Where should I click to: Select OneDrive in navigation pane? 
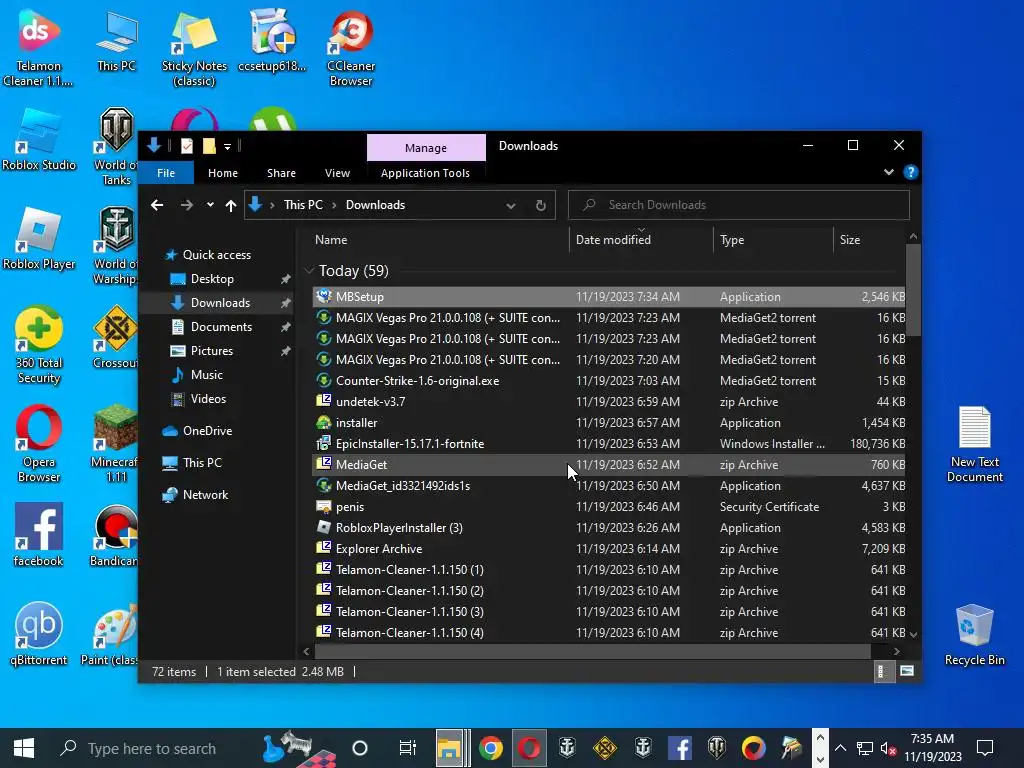(207, 431)
